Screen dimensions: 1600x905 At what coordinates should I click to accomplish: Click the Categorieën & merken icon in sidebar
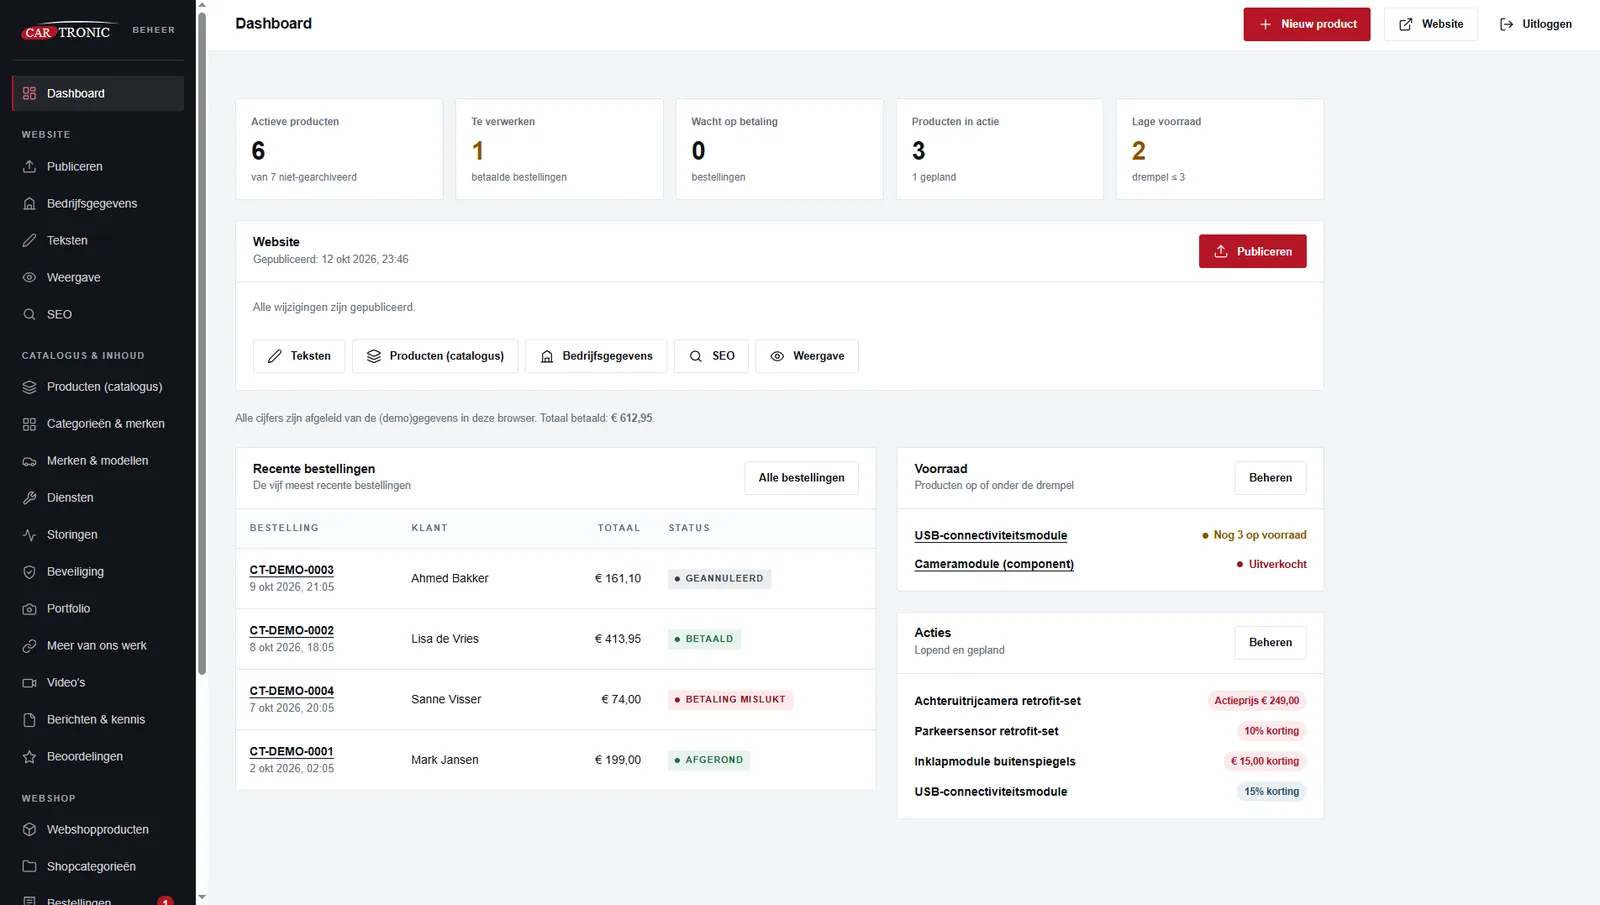[29, 424]
